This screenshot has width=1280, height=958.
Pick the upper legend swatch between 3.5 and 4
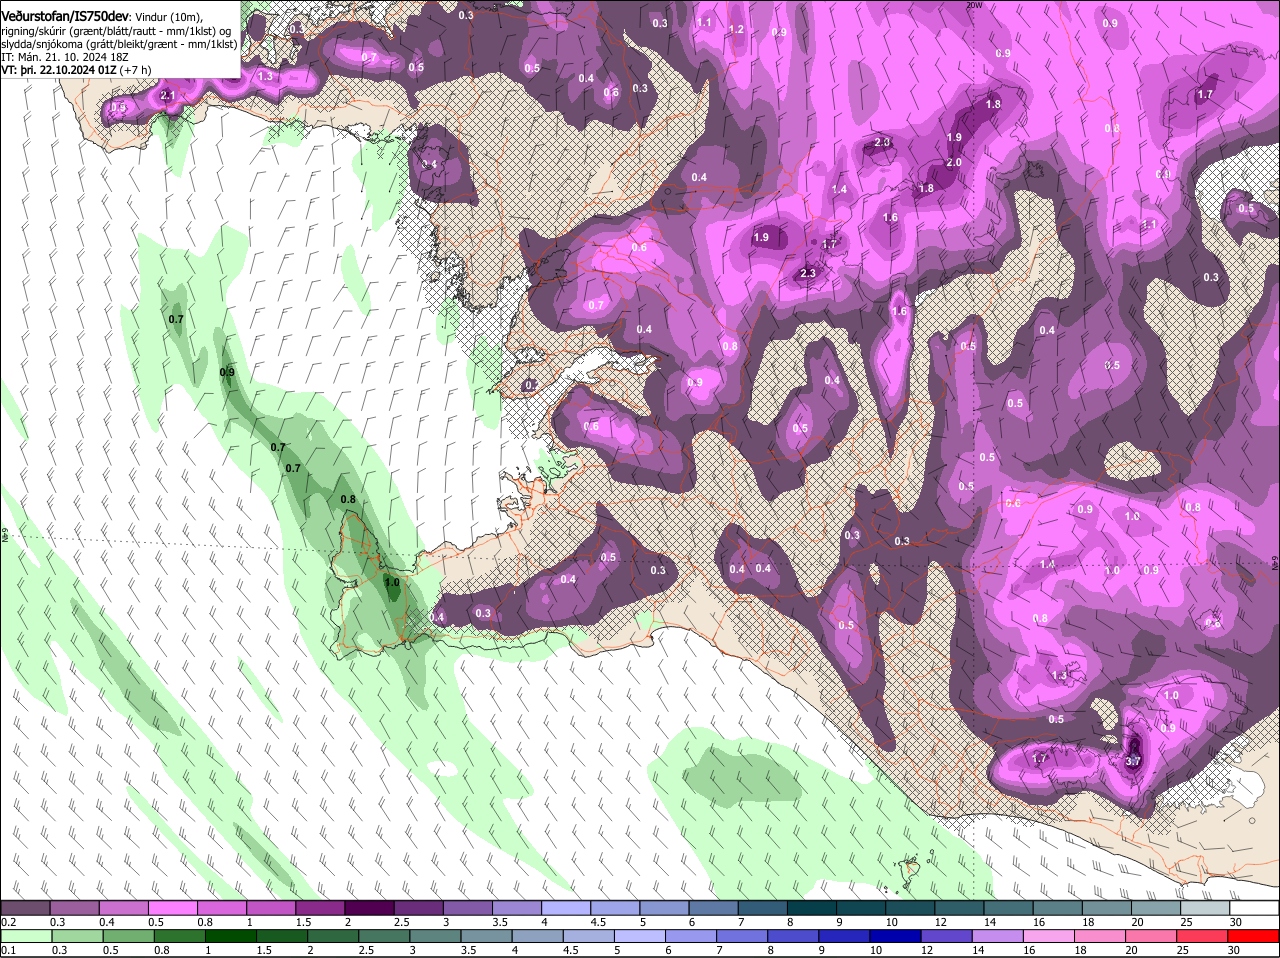click(519, 906)
